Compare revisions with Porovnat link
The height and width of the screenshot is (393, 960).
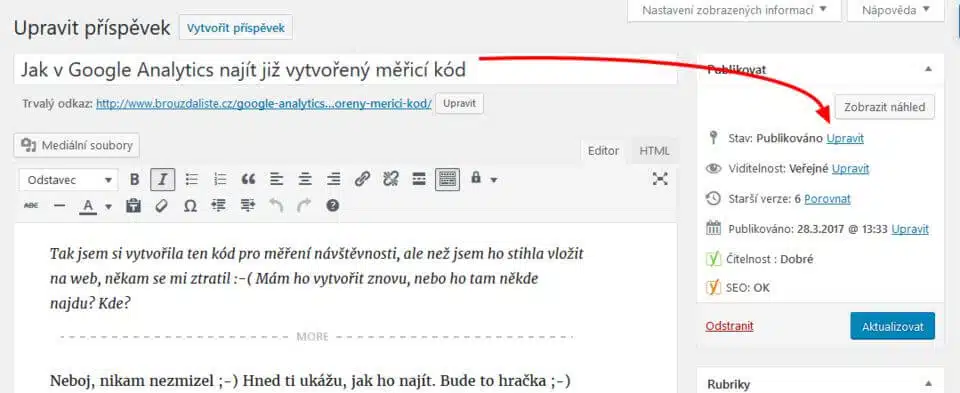click(827, 198)
